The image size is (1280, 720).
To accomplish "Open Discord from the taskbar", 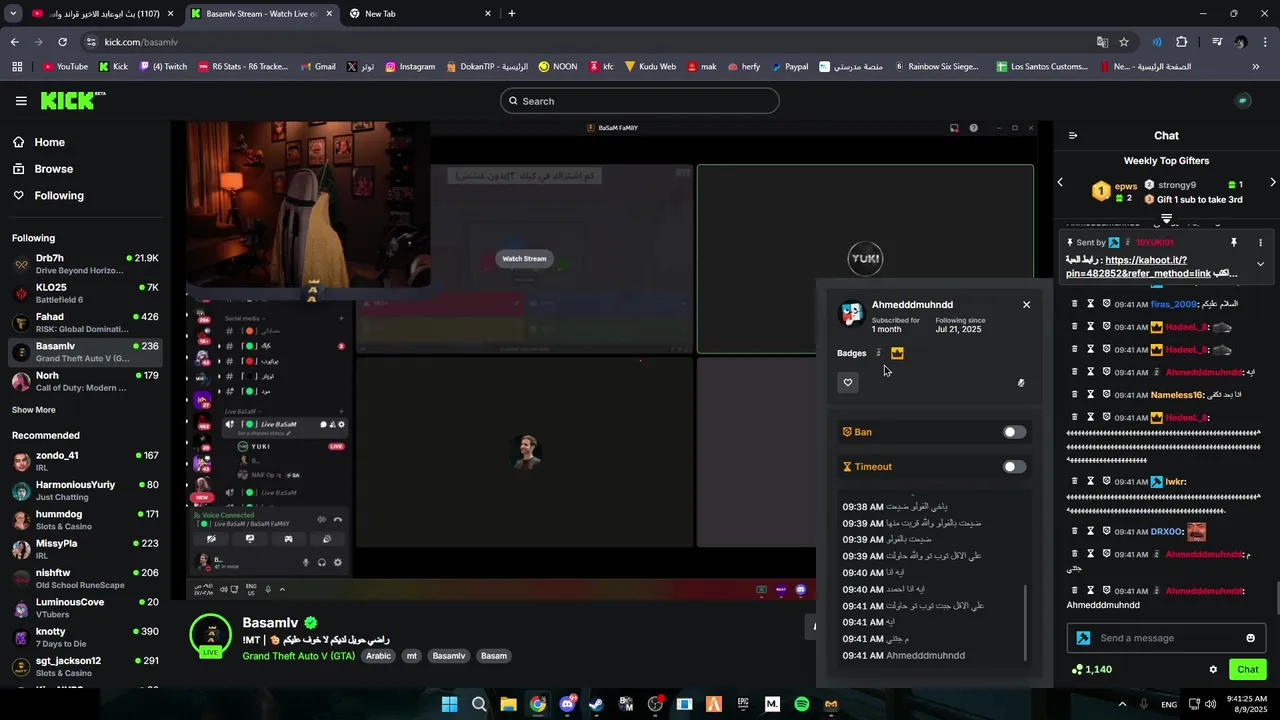I will point(567,704).
